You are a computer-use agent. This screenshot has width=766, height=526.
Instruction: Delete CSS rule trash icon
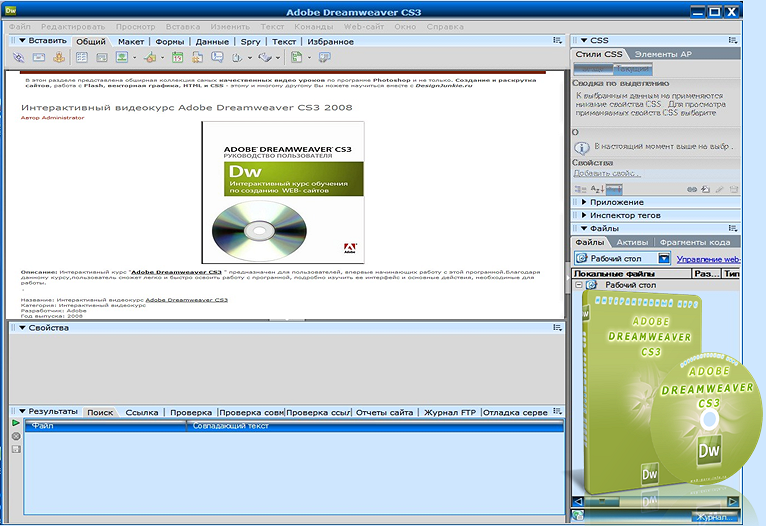click(734, 189)
